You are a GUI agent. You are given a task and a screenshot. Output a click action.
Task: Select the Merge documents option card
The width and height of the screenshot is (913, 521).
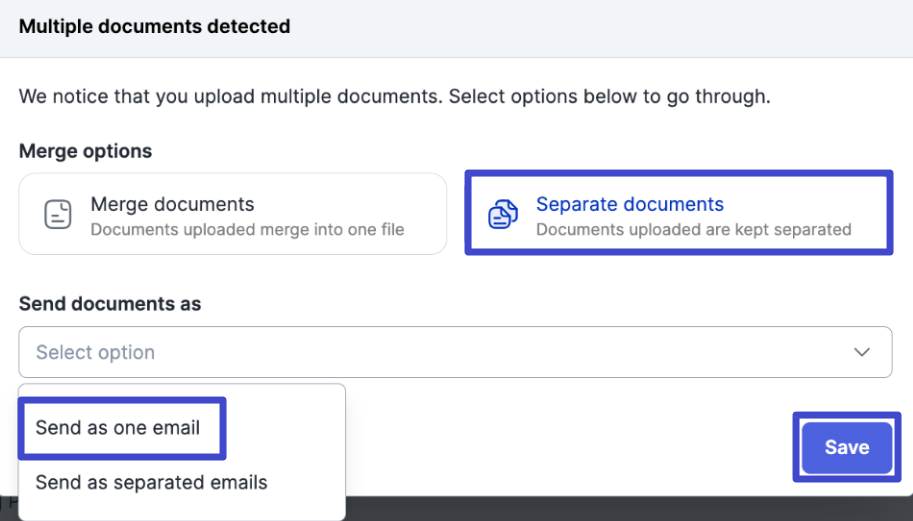[232, 214]
